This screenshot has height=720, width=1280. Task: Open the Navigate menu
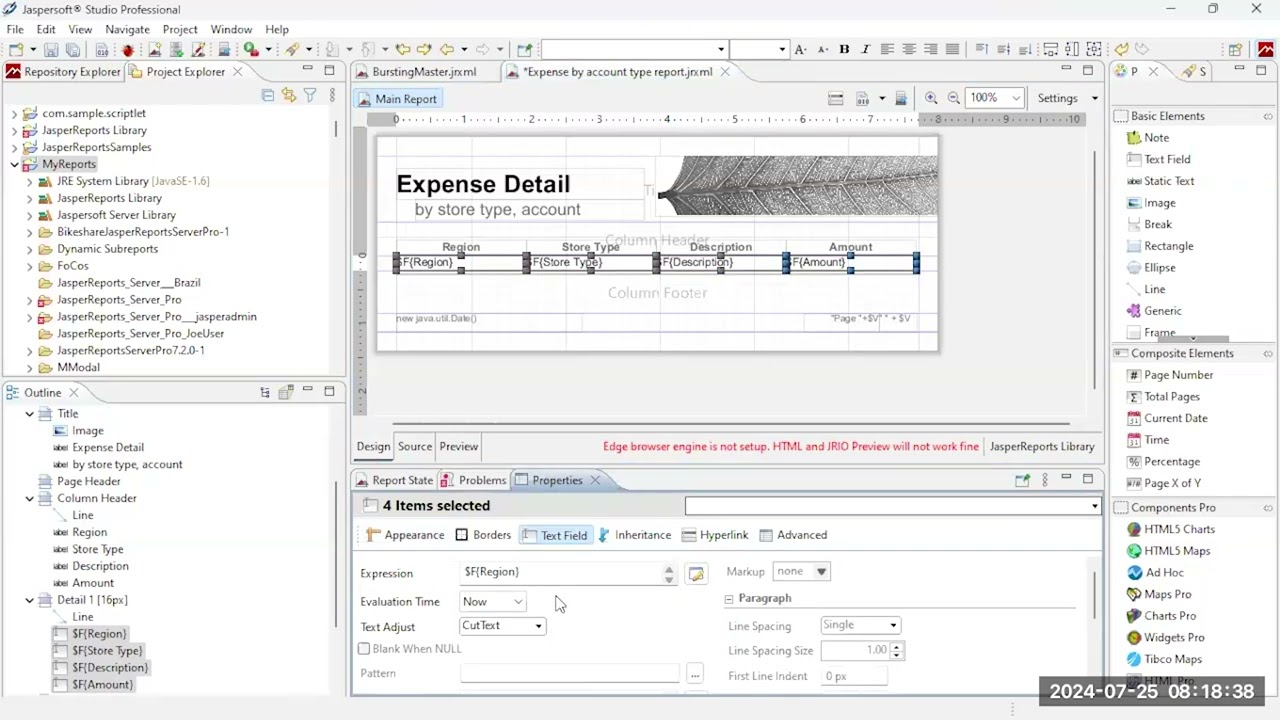pos(127,29)
